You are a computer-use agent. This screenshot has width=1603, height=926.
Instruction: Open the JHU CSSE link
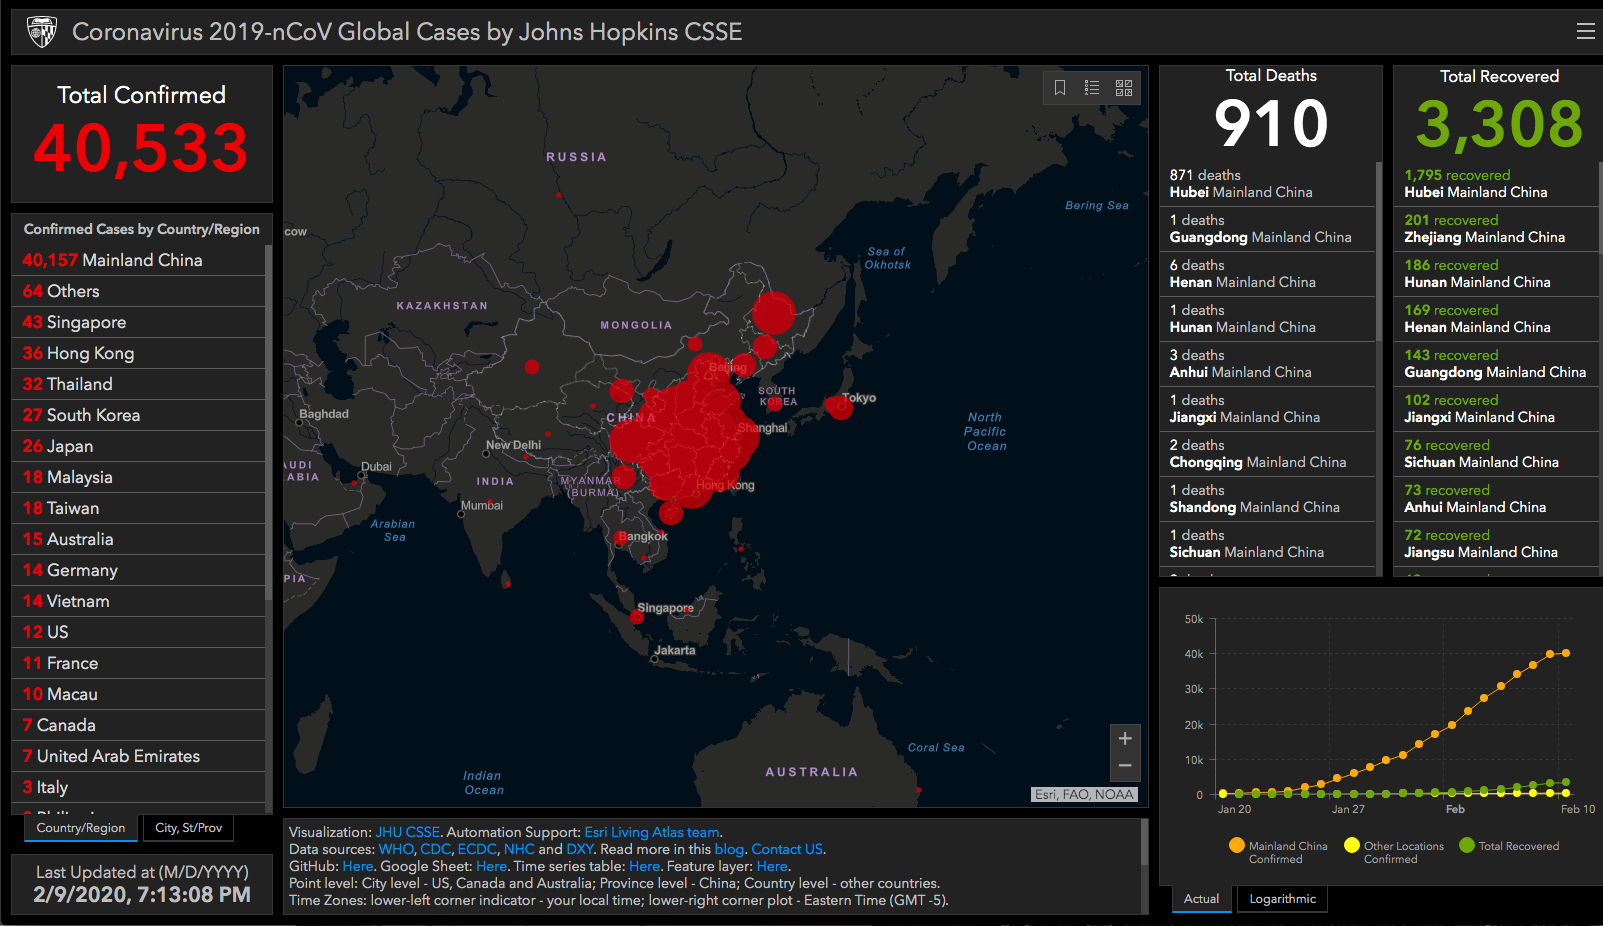[407, 832]
